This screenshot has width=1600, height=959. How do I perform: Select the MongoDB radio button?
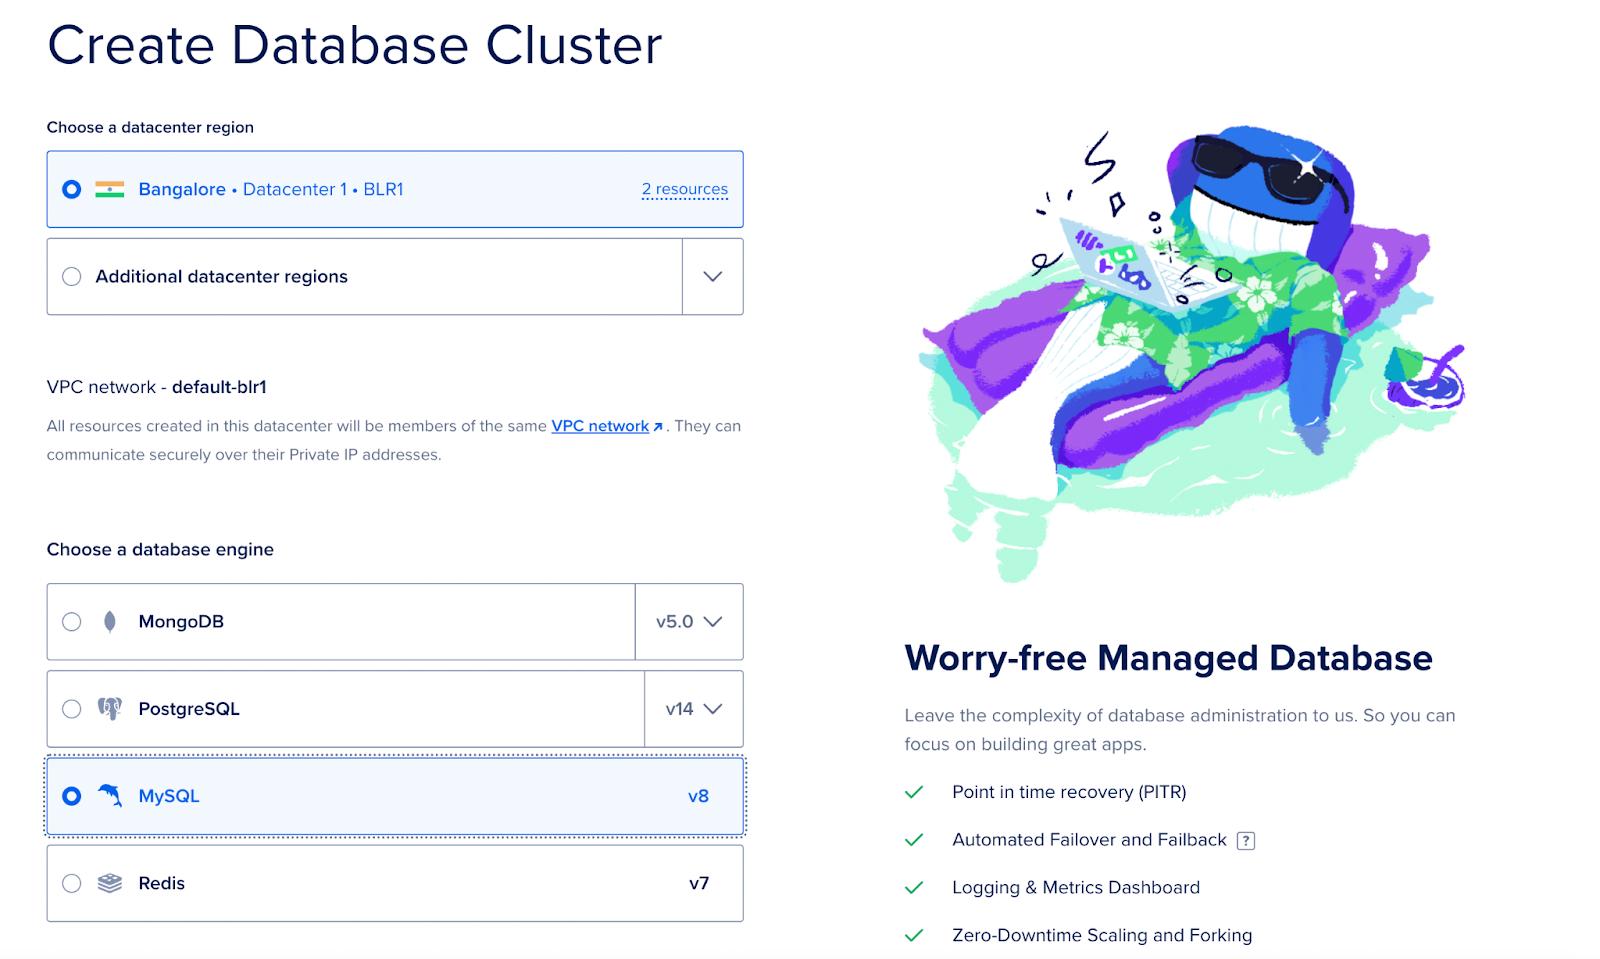(x=71, y=622)
